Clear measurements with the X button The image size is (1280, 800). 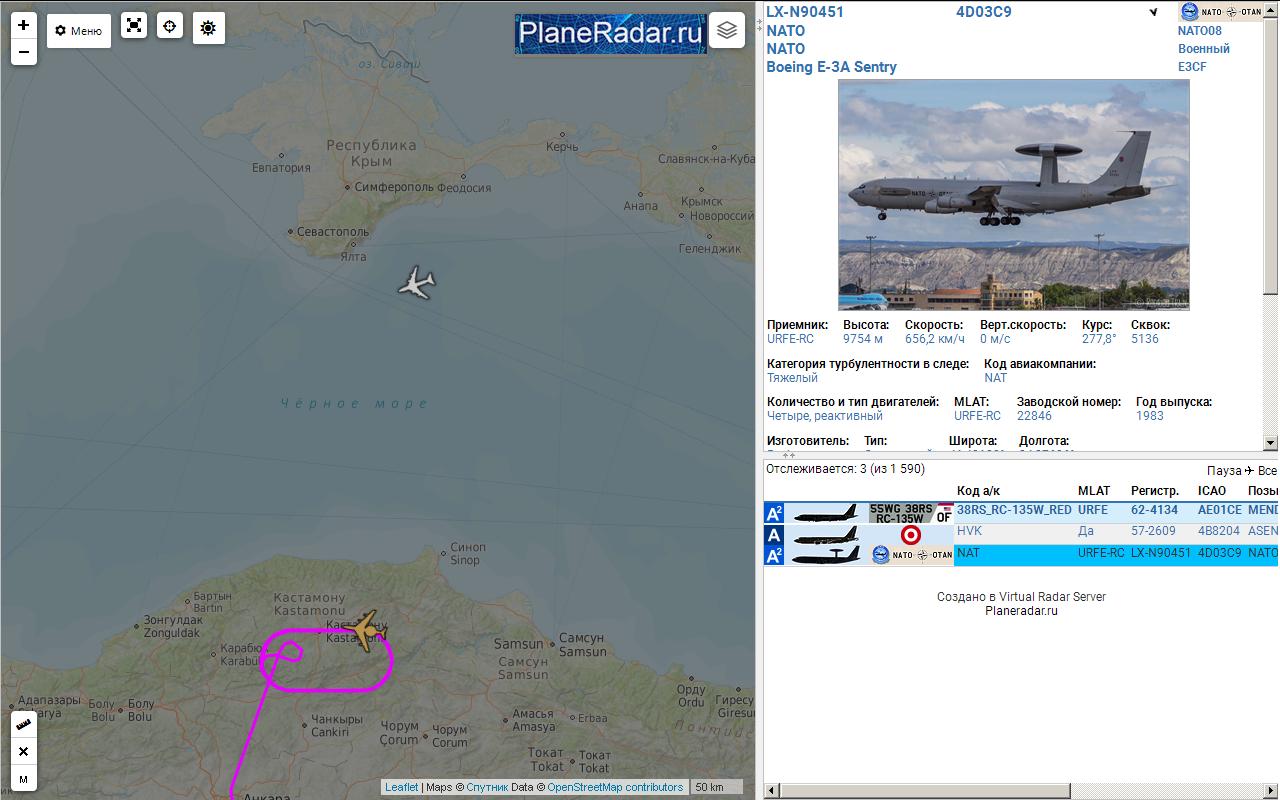[24, 751]
